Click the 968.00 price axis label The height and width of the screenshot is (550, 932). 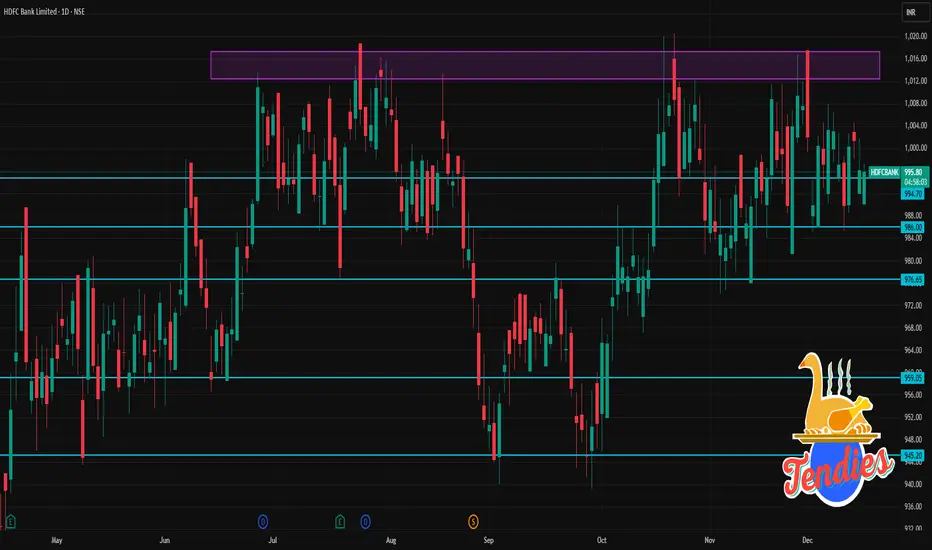coord(913,328)
